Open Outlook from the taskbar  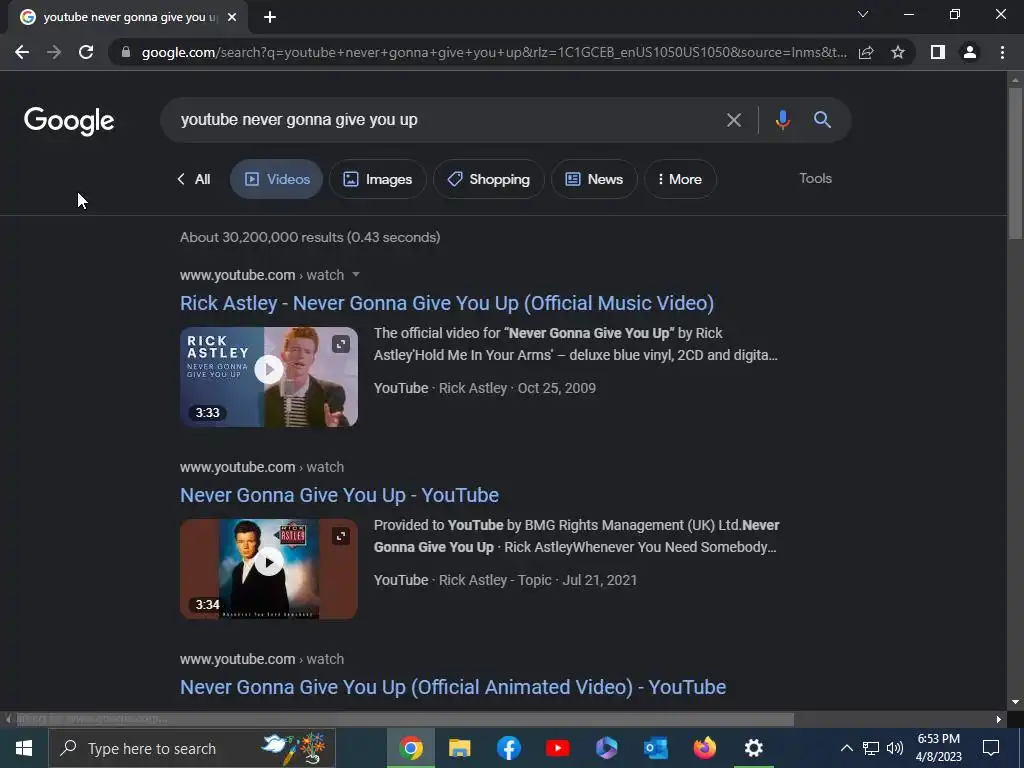coord(656,748)
